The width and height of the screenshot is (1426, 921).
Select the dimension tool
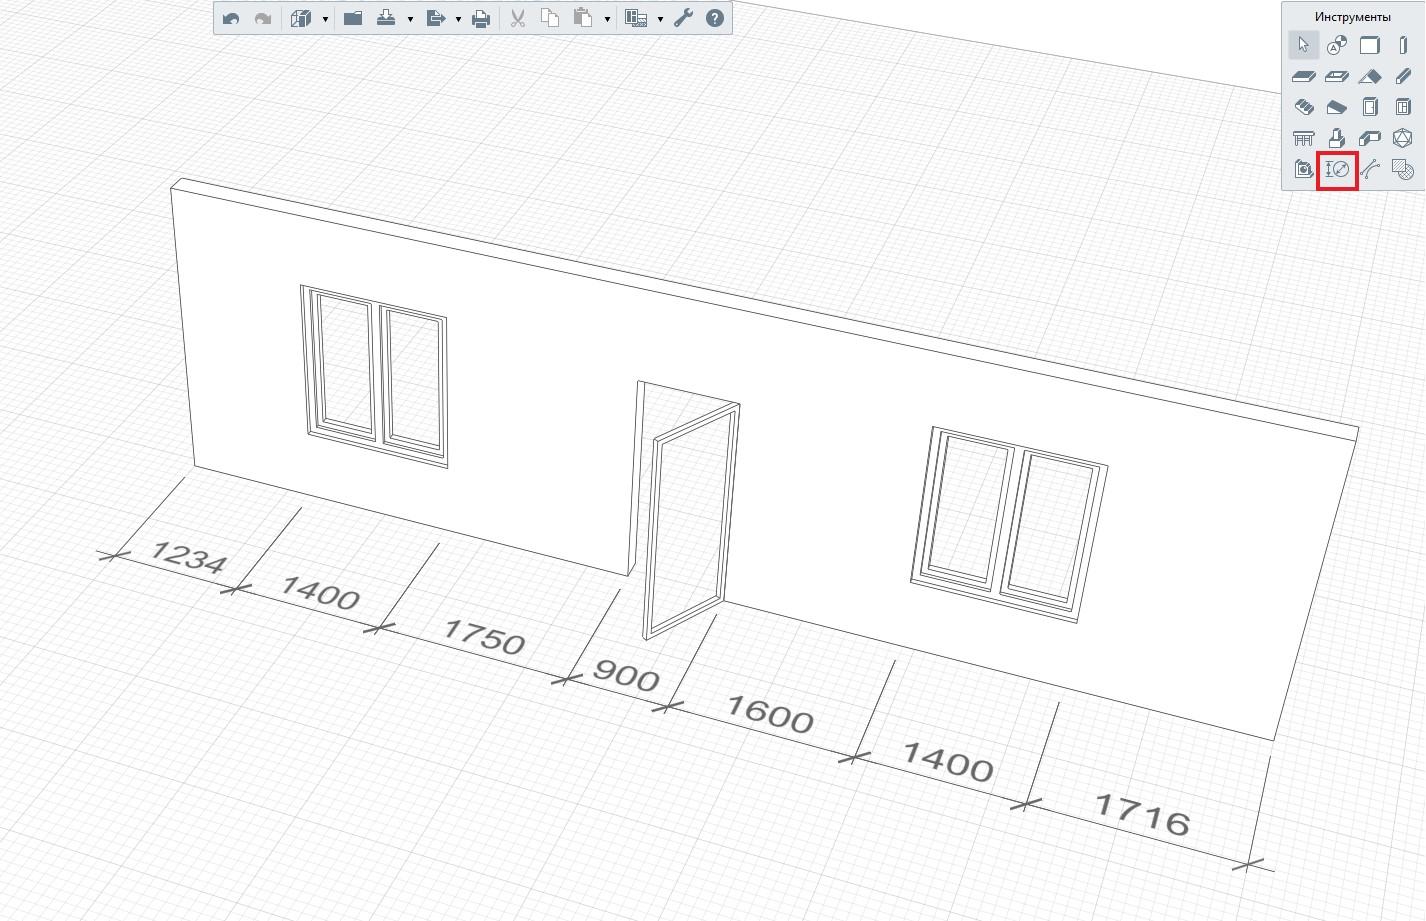coord(1337,169)
